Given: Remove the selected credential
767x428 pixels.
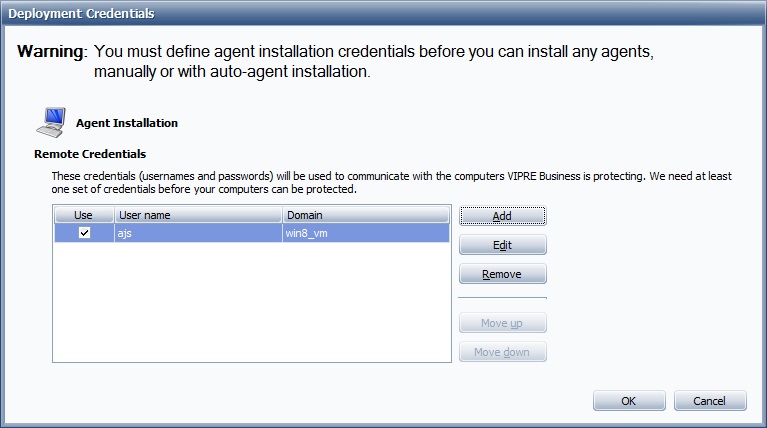Looking at the screenshot, I should tap(502, 274).
